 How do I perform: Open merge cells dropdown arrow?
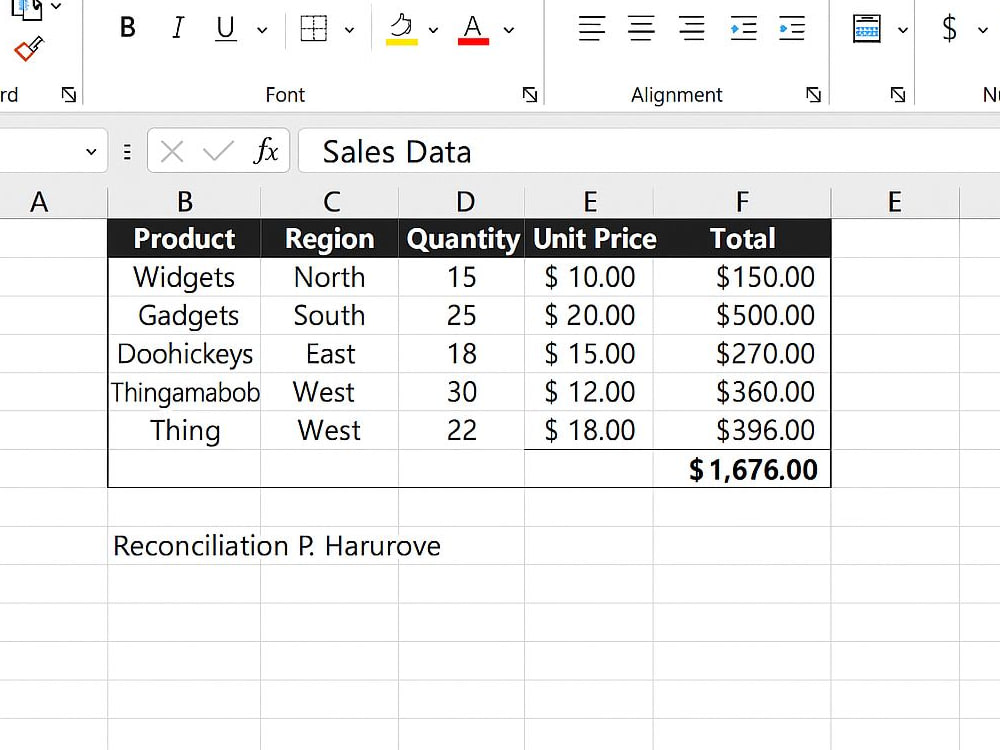pyautogui.click(x=903, y=29)
